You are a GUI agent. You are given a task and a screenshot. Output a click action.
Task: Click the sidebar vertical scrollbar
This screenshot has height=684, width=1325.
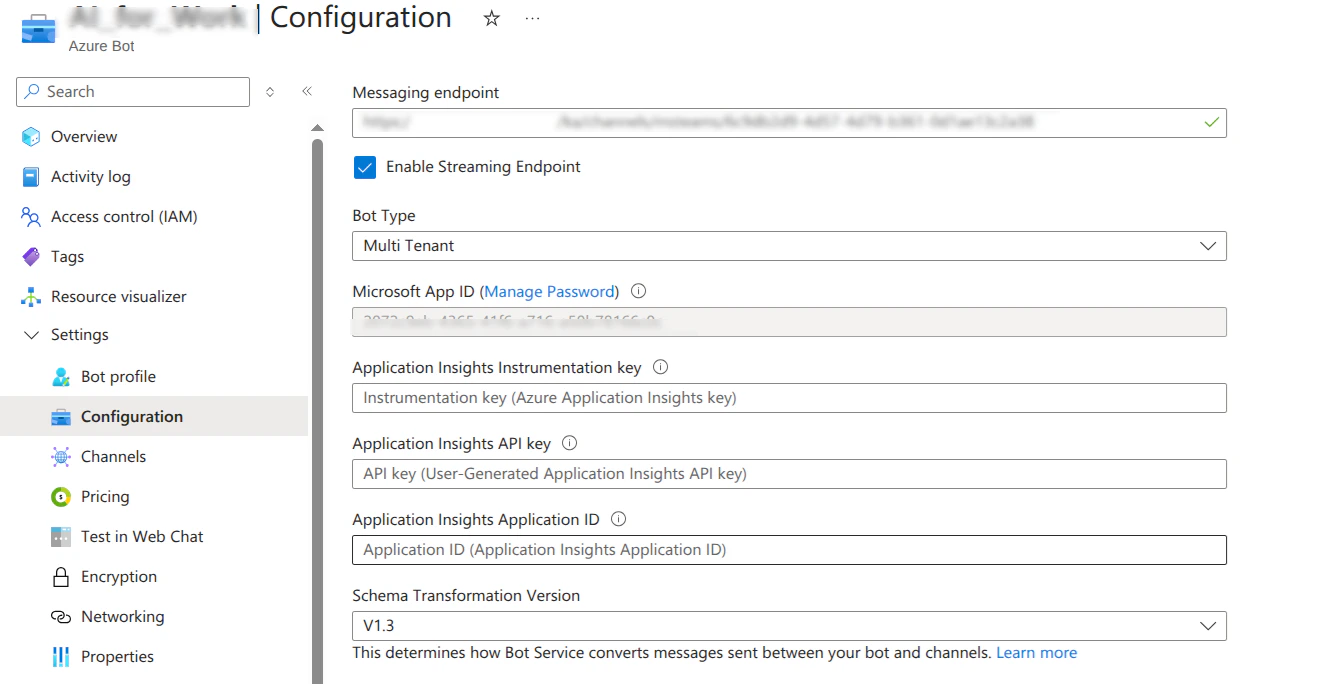click(x=318, y=400)
